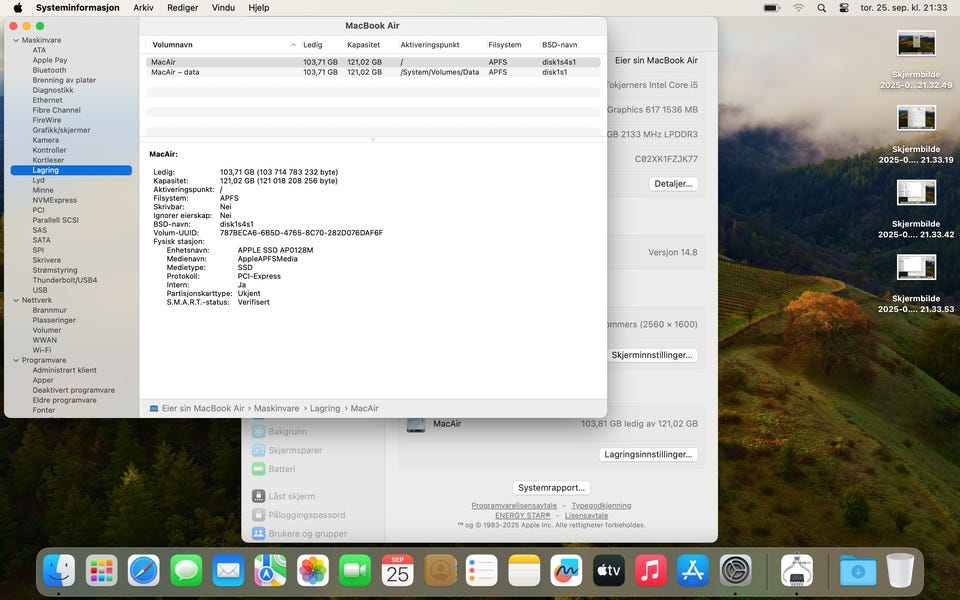Click the Systemrapport… button
Image resolution: width=960 pixels, height=600 pixels.
point(552,488)
